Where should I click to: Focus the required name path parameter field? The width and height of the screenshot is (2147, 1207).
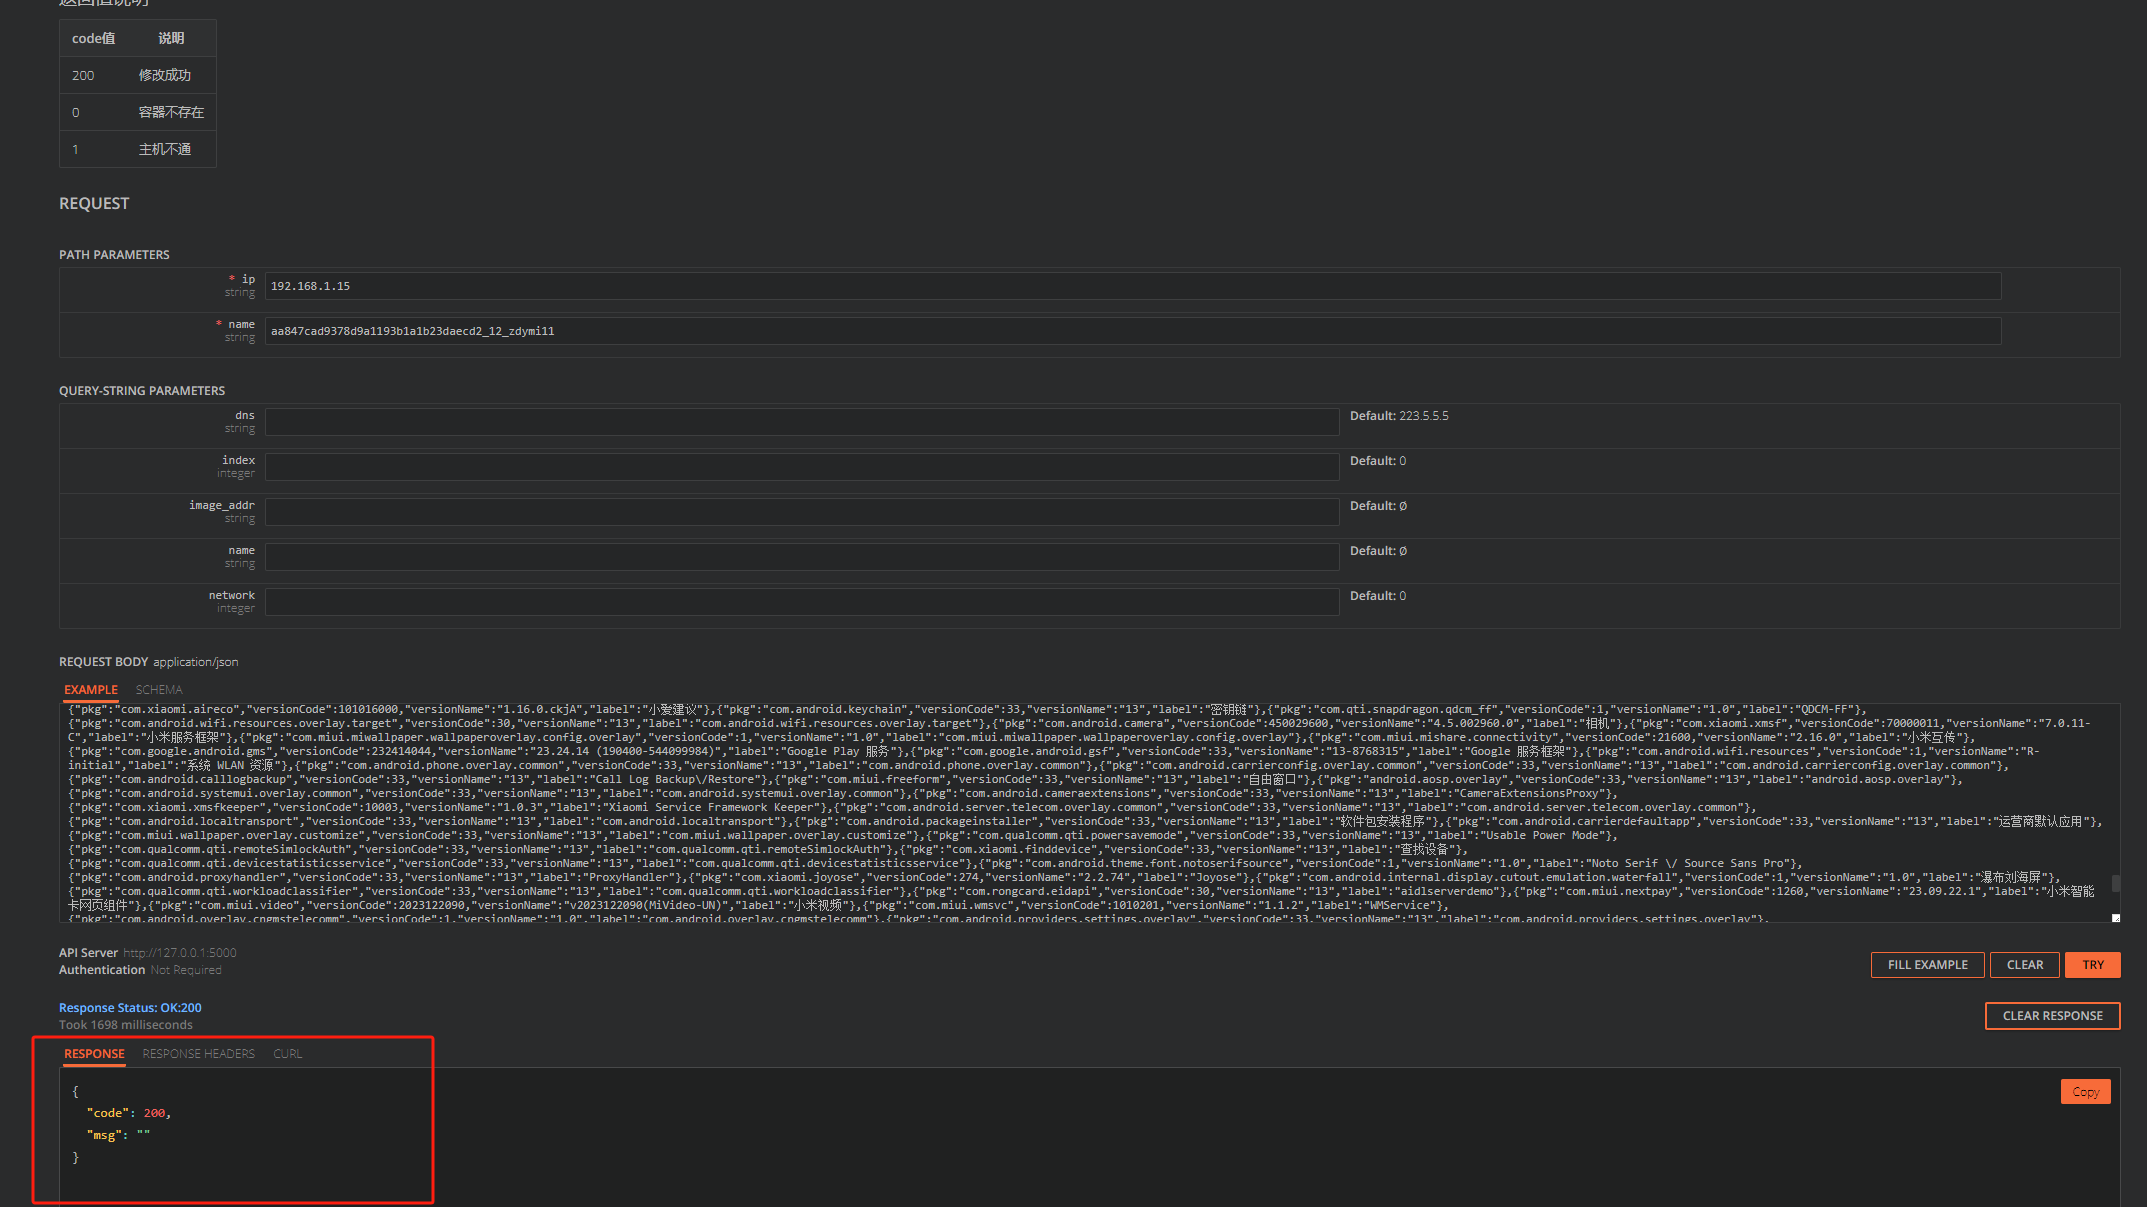tap(1132, 331)
